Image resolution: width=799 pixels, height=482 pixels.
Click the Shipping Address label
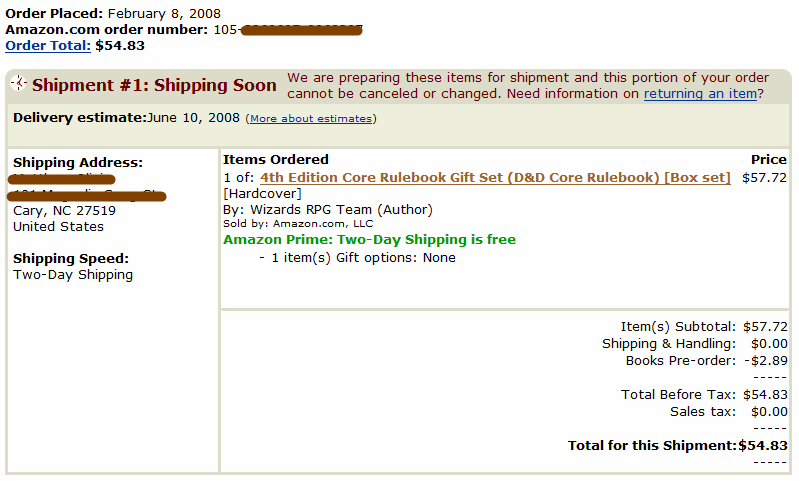(x=77, y=163)
